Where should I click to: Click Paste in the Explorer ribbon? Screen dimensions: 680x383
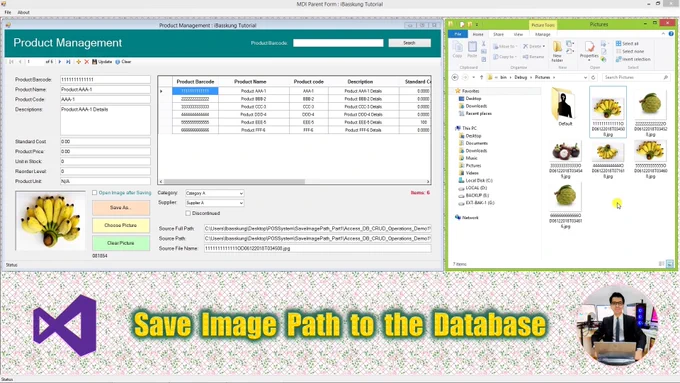[x=472, y=50]
